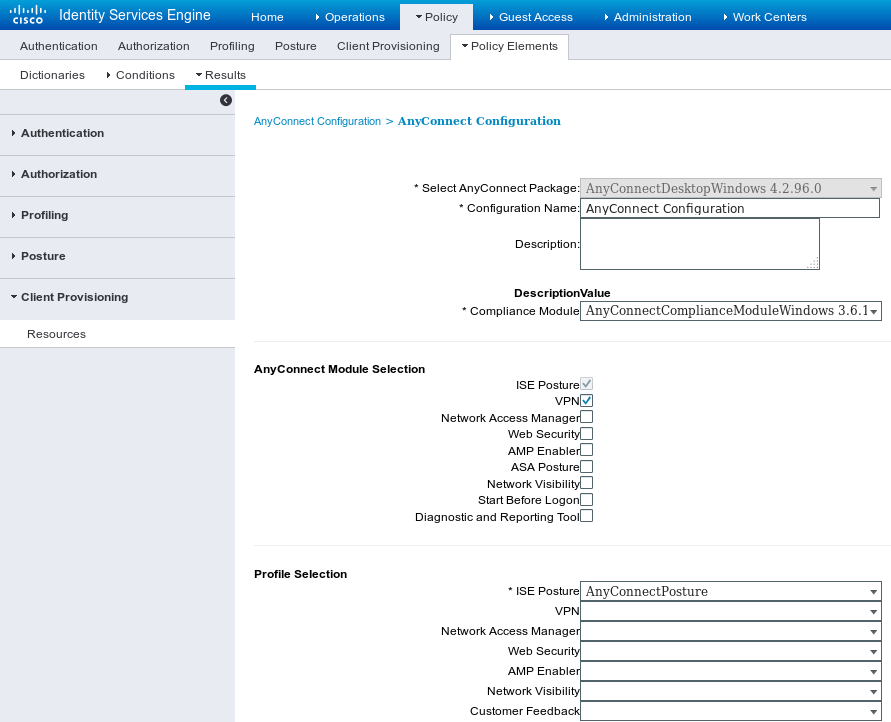Open the ISE Posture profile dropdown
Viewport: 891px width, 722px height.
point(731,591)
